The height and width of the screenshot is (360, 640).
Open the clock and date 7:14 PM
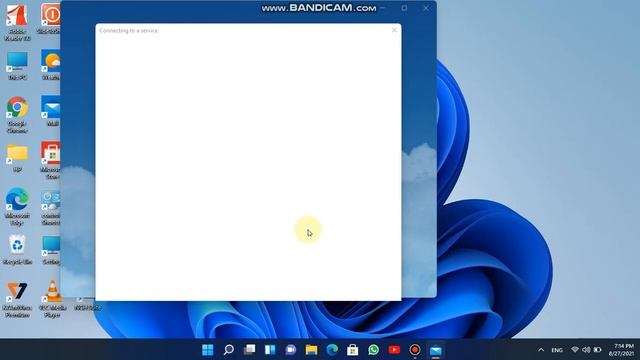click(621, 350)
